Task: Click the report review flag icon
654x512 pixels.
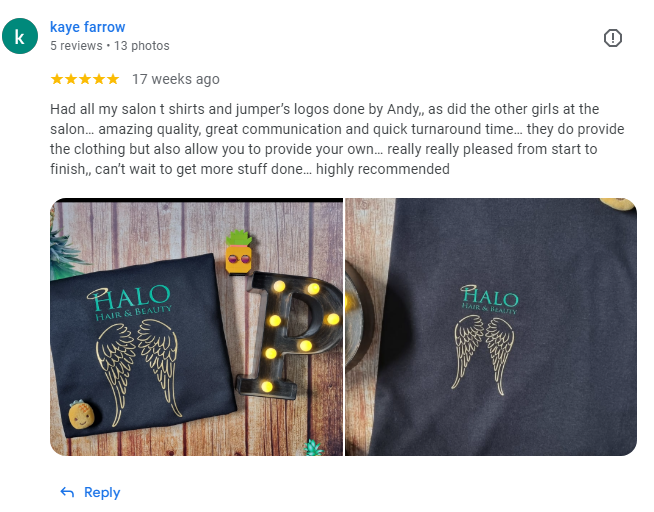Action: coord(612,38)
